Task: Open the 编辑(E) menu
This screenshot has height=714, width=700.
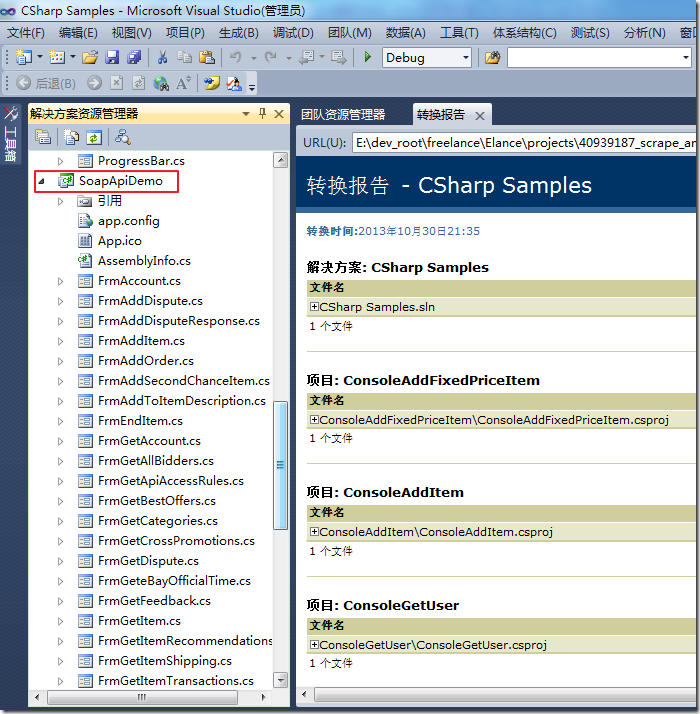Action: click(x=78, y=33)
